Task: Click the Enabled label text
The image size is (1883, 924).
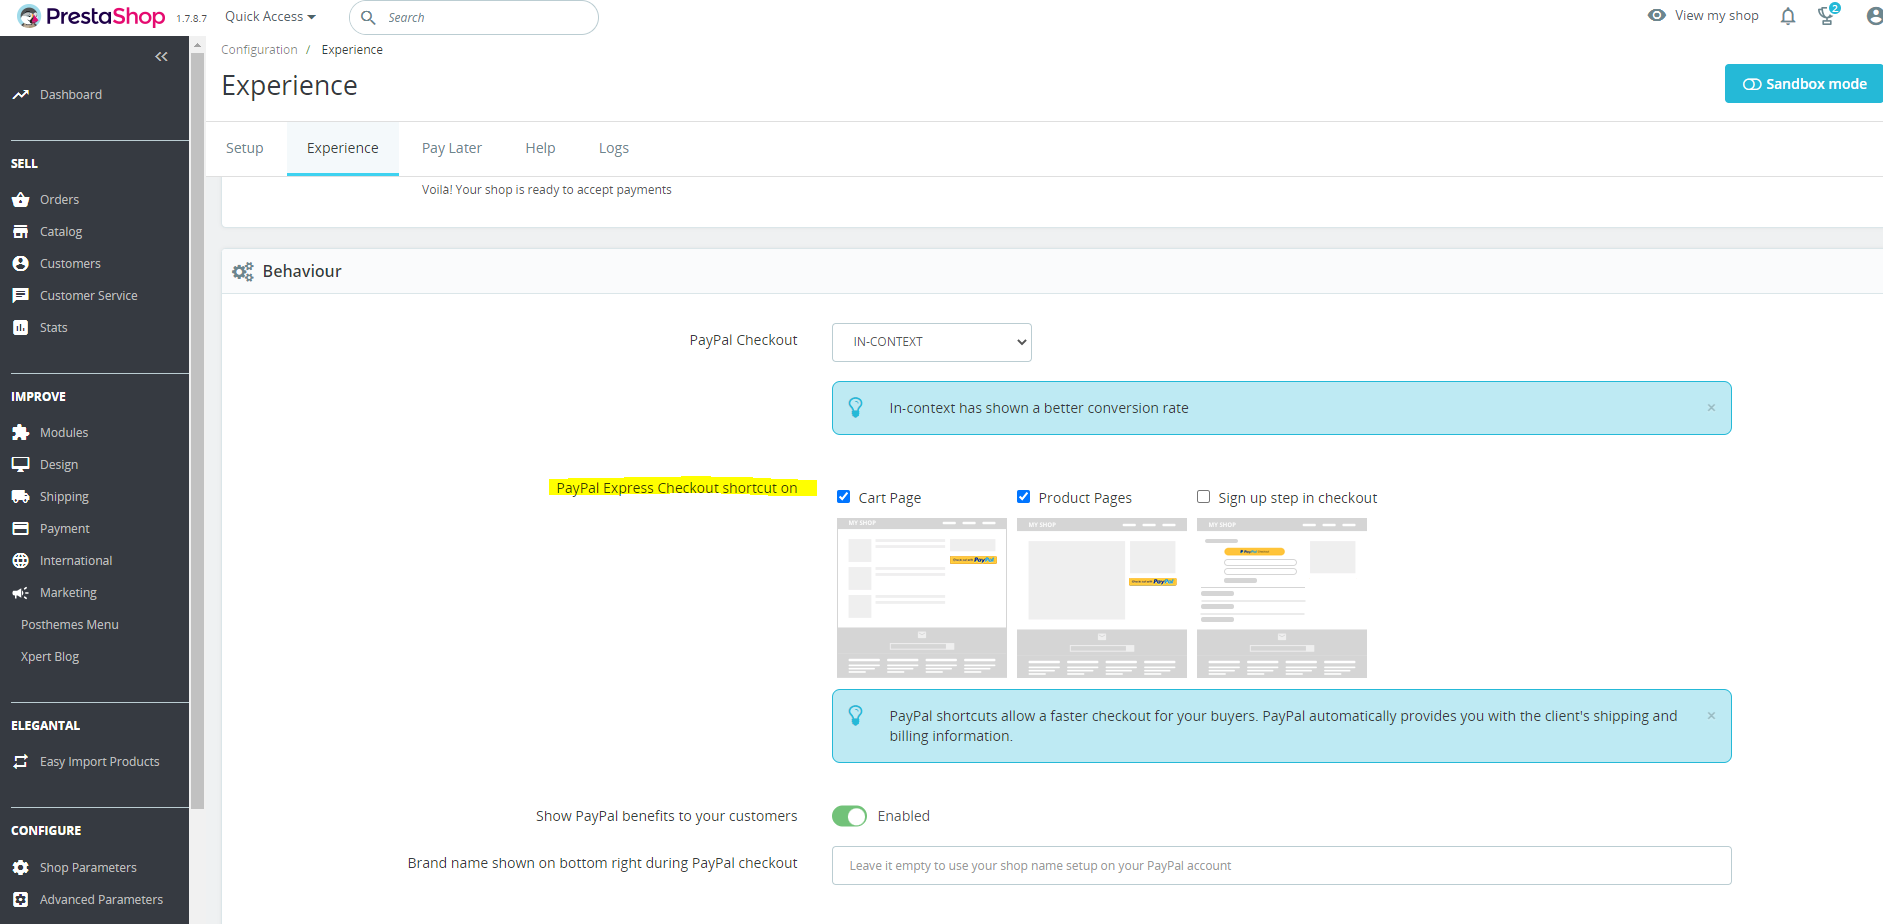Action: [x=904, y=816]
